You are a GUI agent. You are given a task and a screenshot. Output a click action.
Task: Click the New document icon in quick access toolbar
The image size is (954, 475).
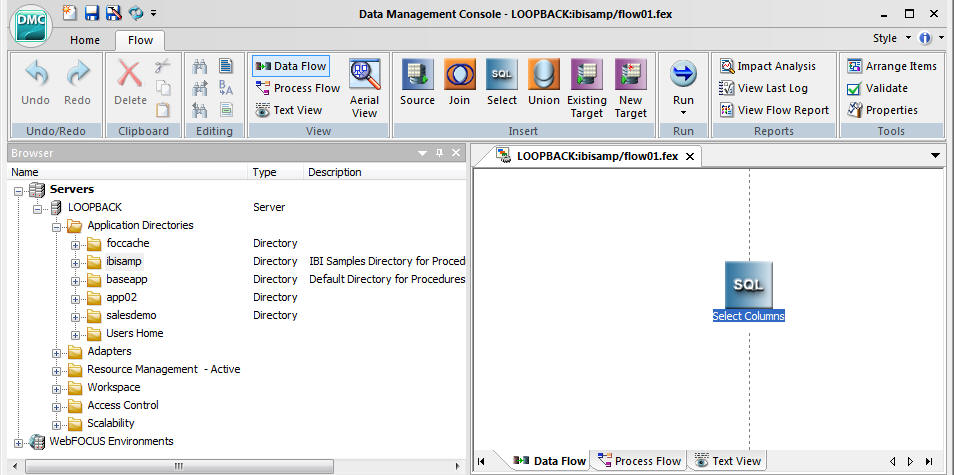pyautogui.click(x=70, y=13)
